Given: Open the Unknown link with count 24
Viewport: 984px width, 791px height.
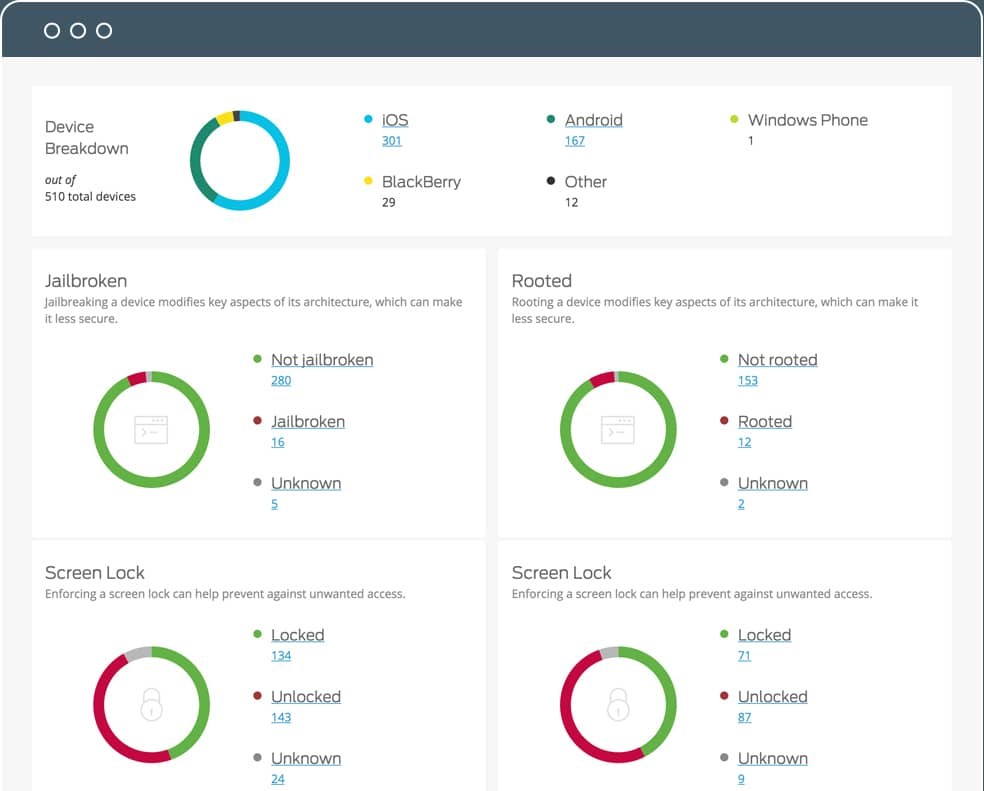Looking at the screenshot, I should (x=306, y=758).
